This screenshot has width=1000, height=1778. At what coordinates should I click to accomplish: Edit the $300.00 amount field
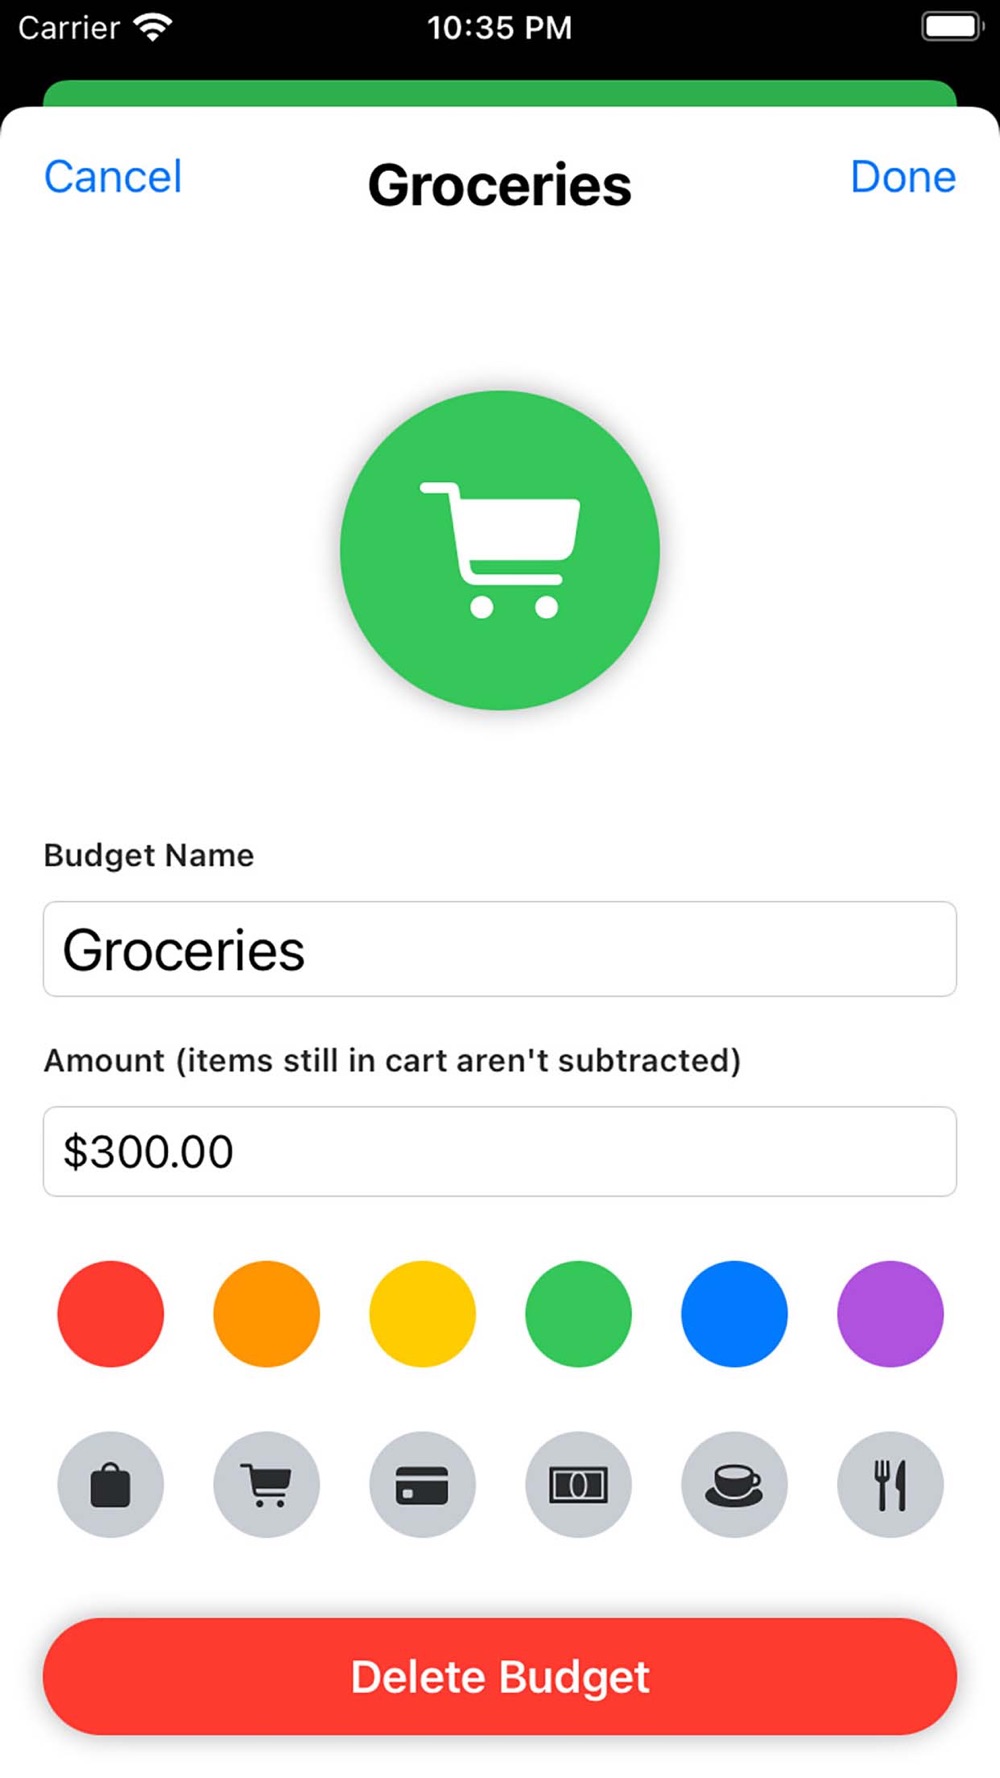pos(500,1151)
